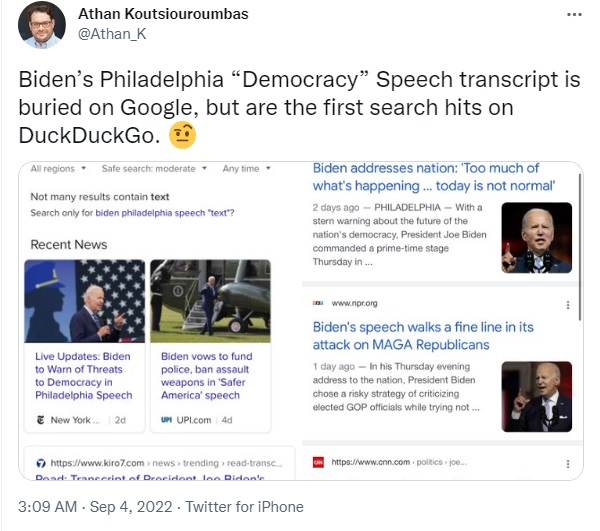Click the search results vertical scrollbar
The image size is (600, 531).
click(580, 247)
